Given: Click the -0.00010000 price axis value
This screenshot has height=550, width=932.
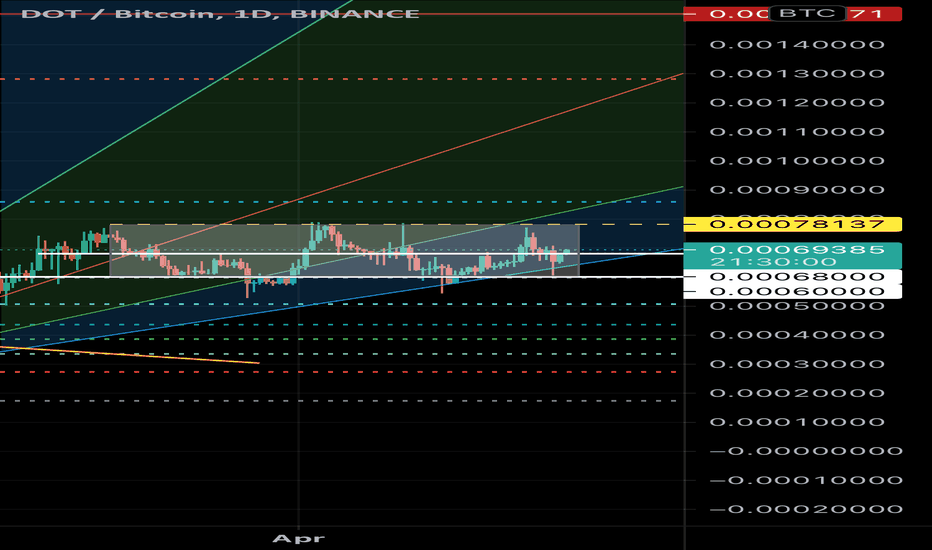Looking at the screenshot, I should [x=807, y=480].
